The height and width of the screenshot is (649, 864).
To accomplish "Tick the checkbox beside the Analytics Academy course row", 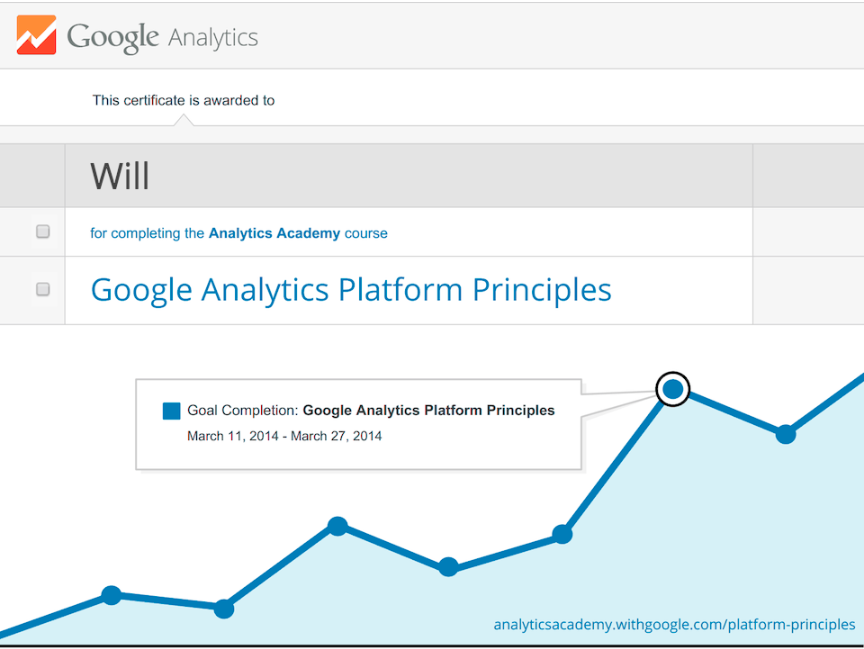I will [x=43, y=232].
